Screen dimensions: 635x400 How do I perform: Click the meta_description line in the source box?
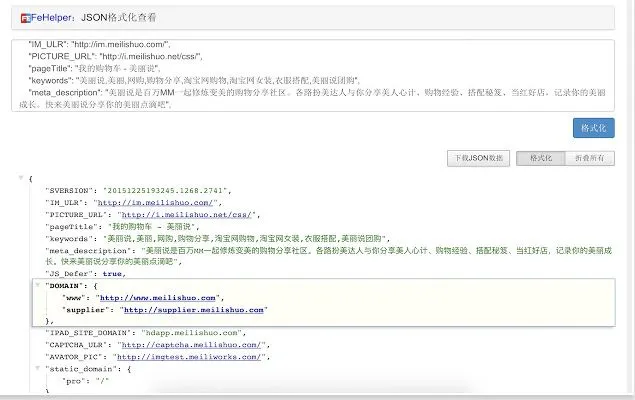coord(313,98)
